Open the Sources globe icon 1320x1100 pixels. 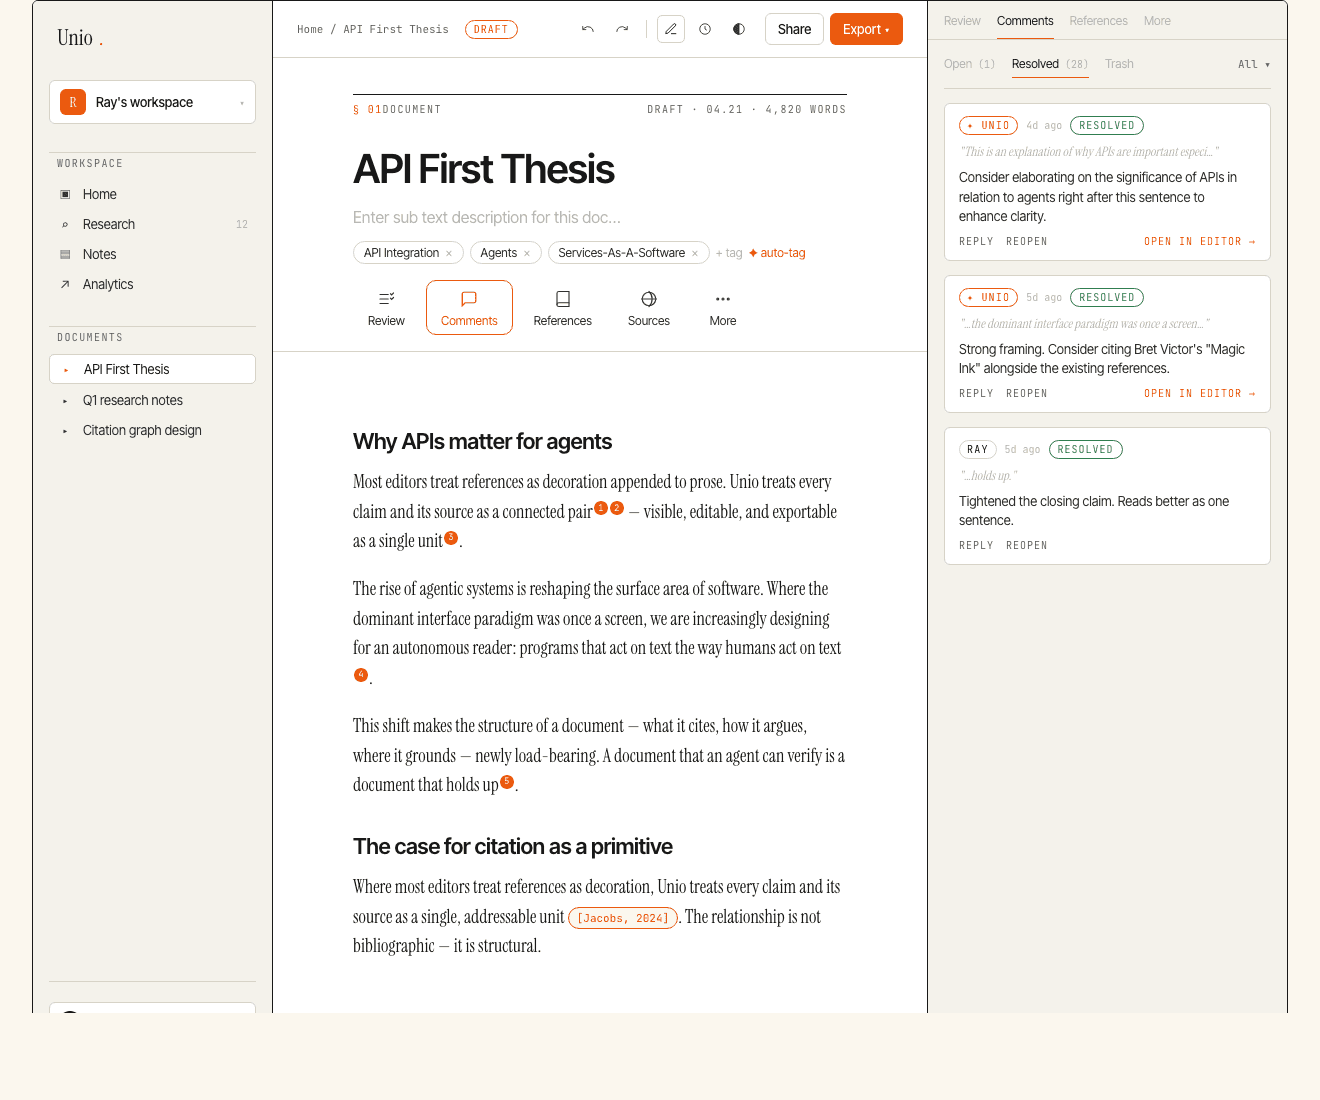[x=649, y=299]
